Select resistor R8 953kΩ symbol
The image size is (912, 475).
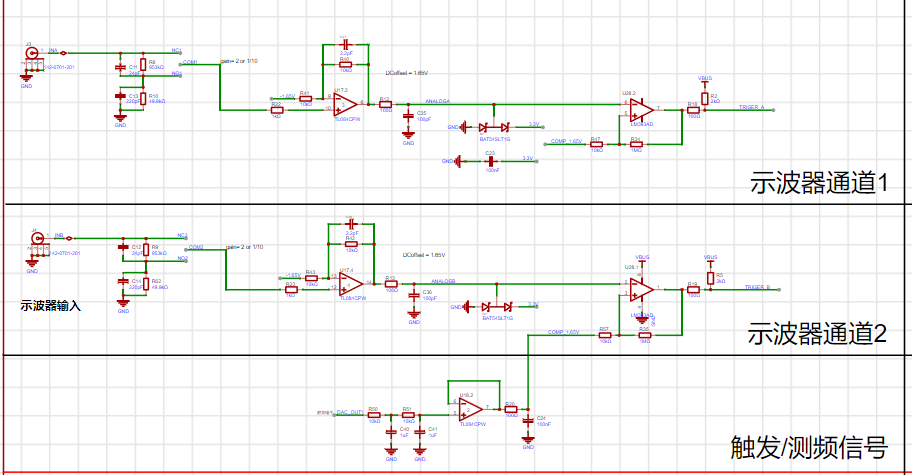coord(143,65)
